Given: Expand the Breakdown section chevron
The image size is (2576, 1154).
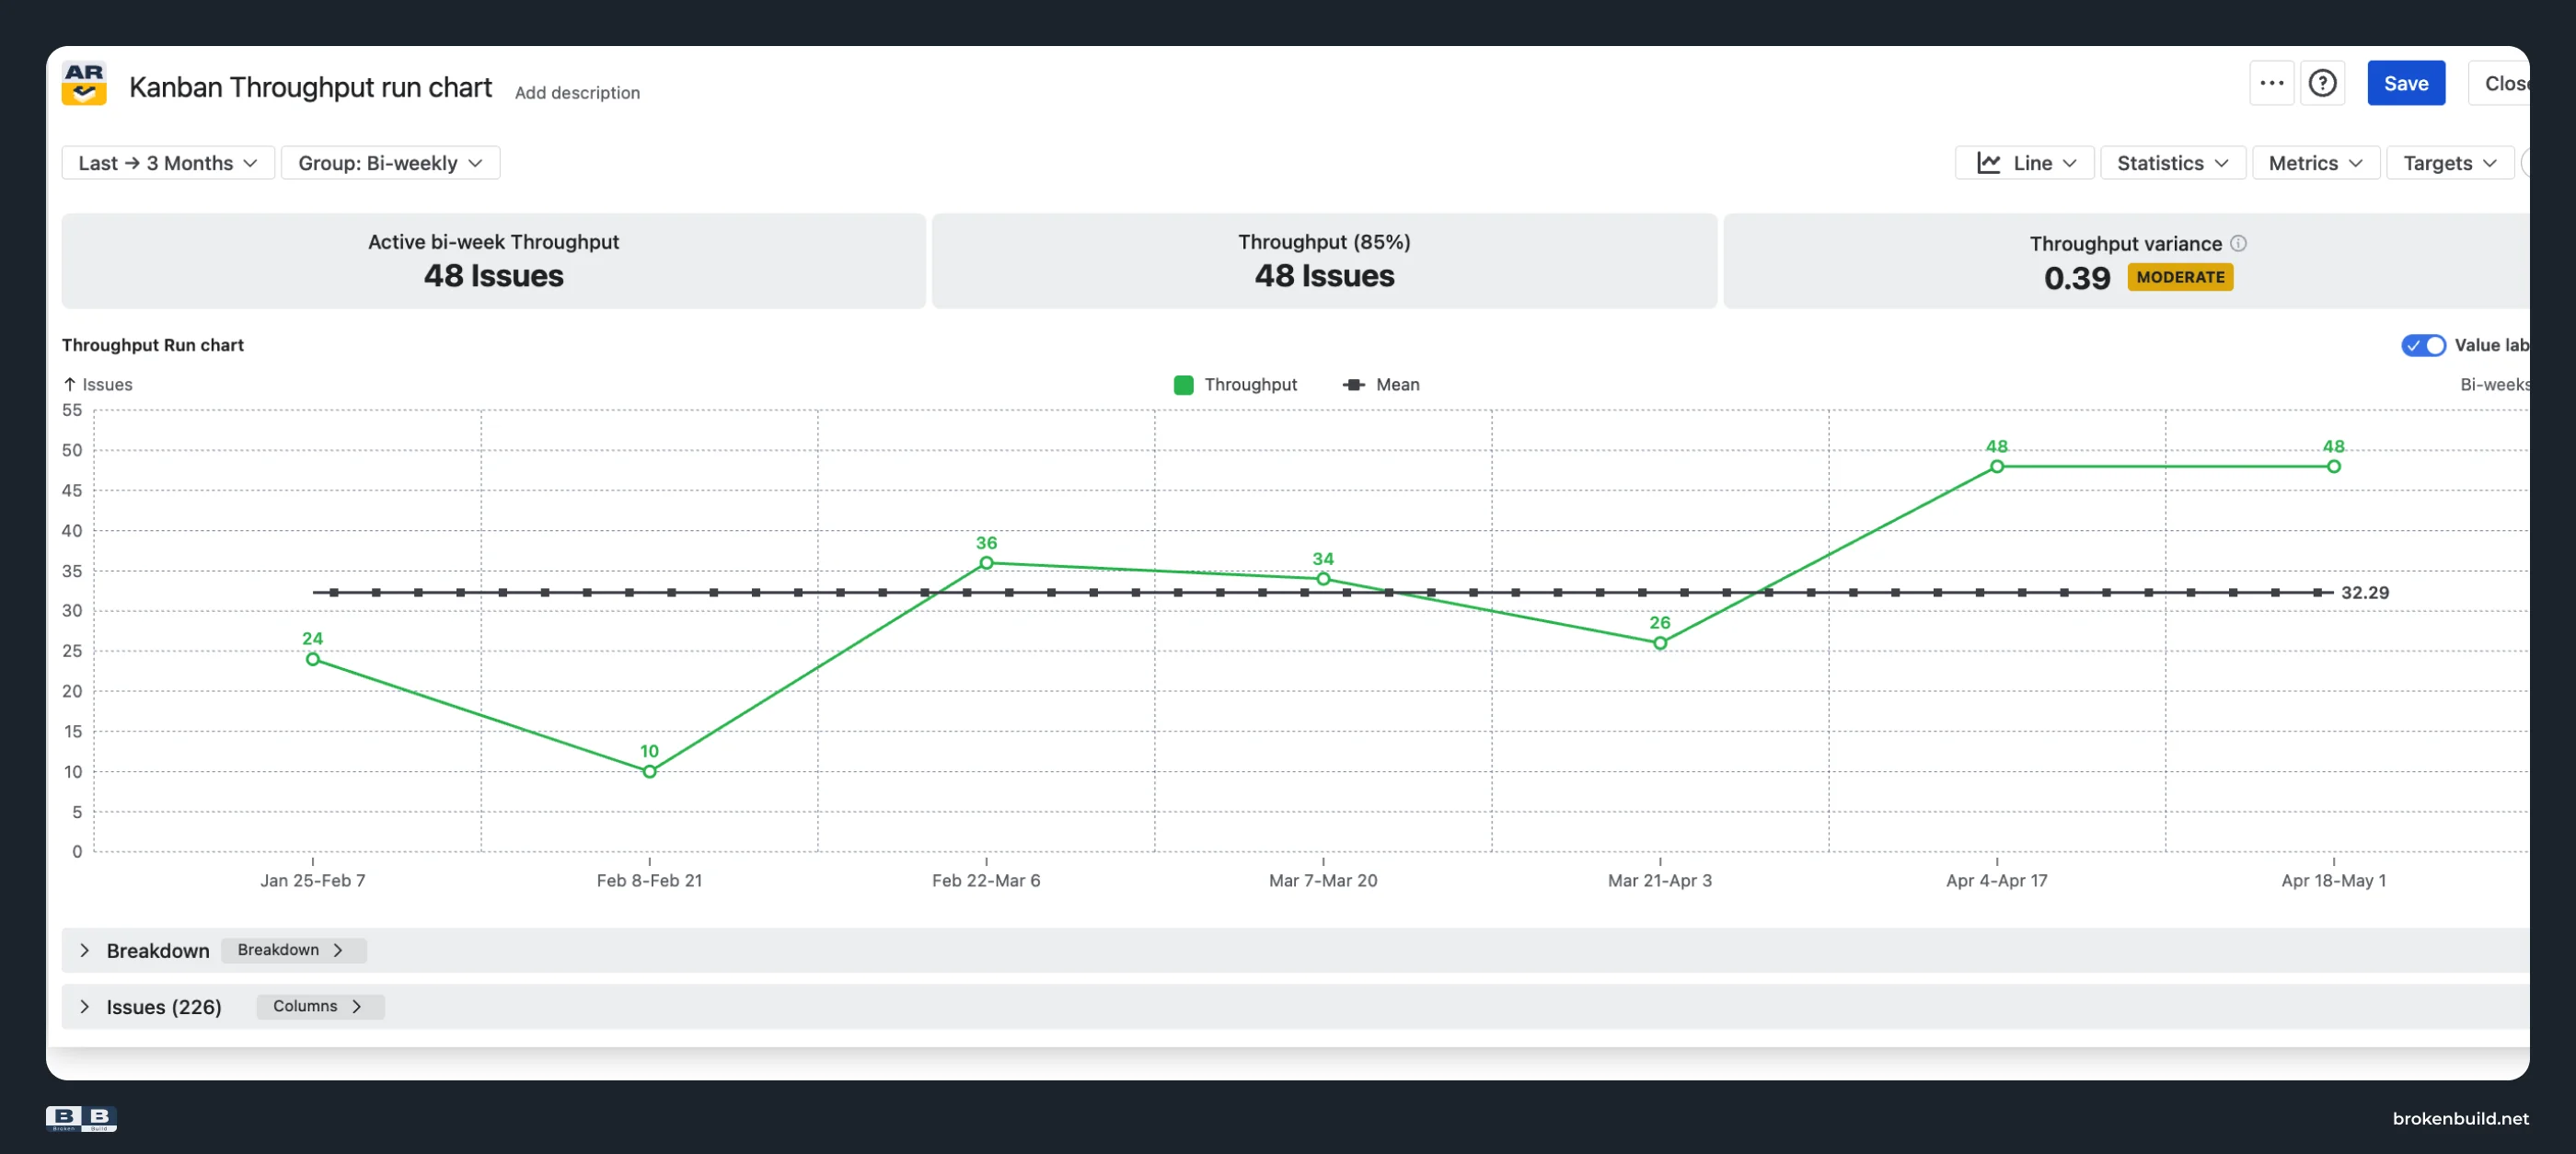Looking at the screenshot, I should (x=85, y=950).
